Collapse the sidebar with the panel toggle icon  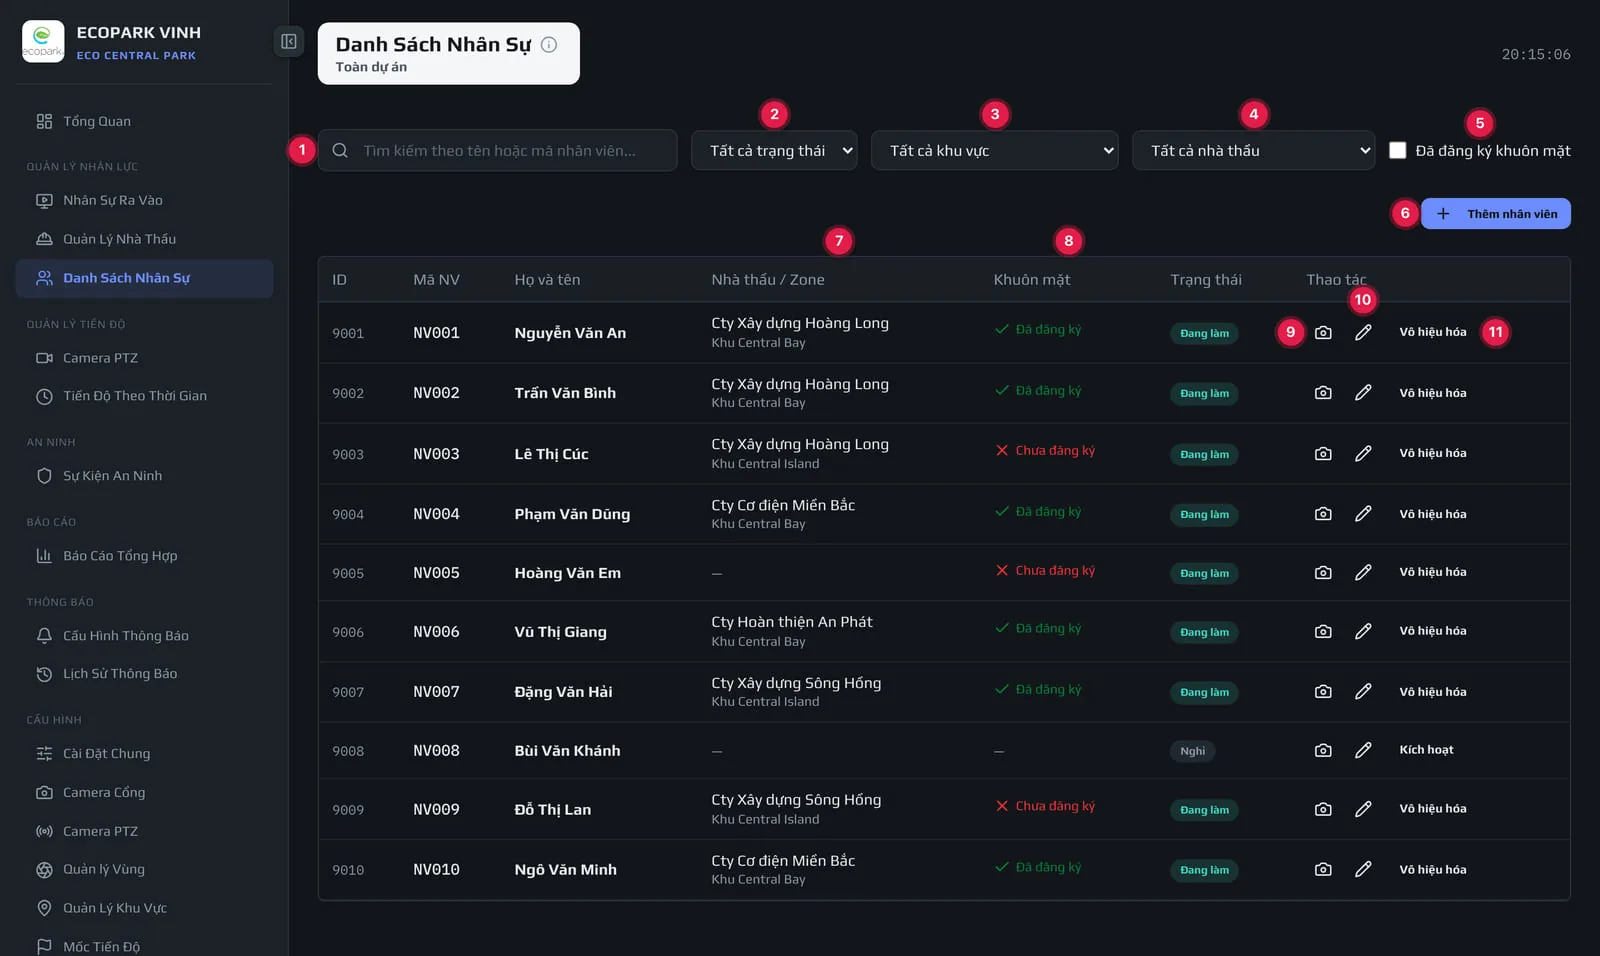289,41
